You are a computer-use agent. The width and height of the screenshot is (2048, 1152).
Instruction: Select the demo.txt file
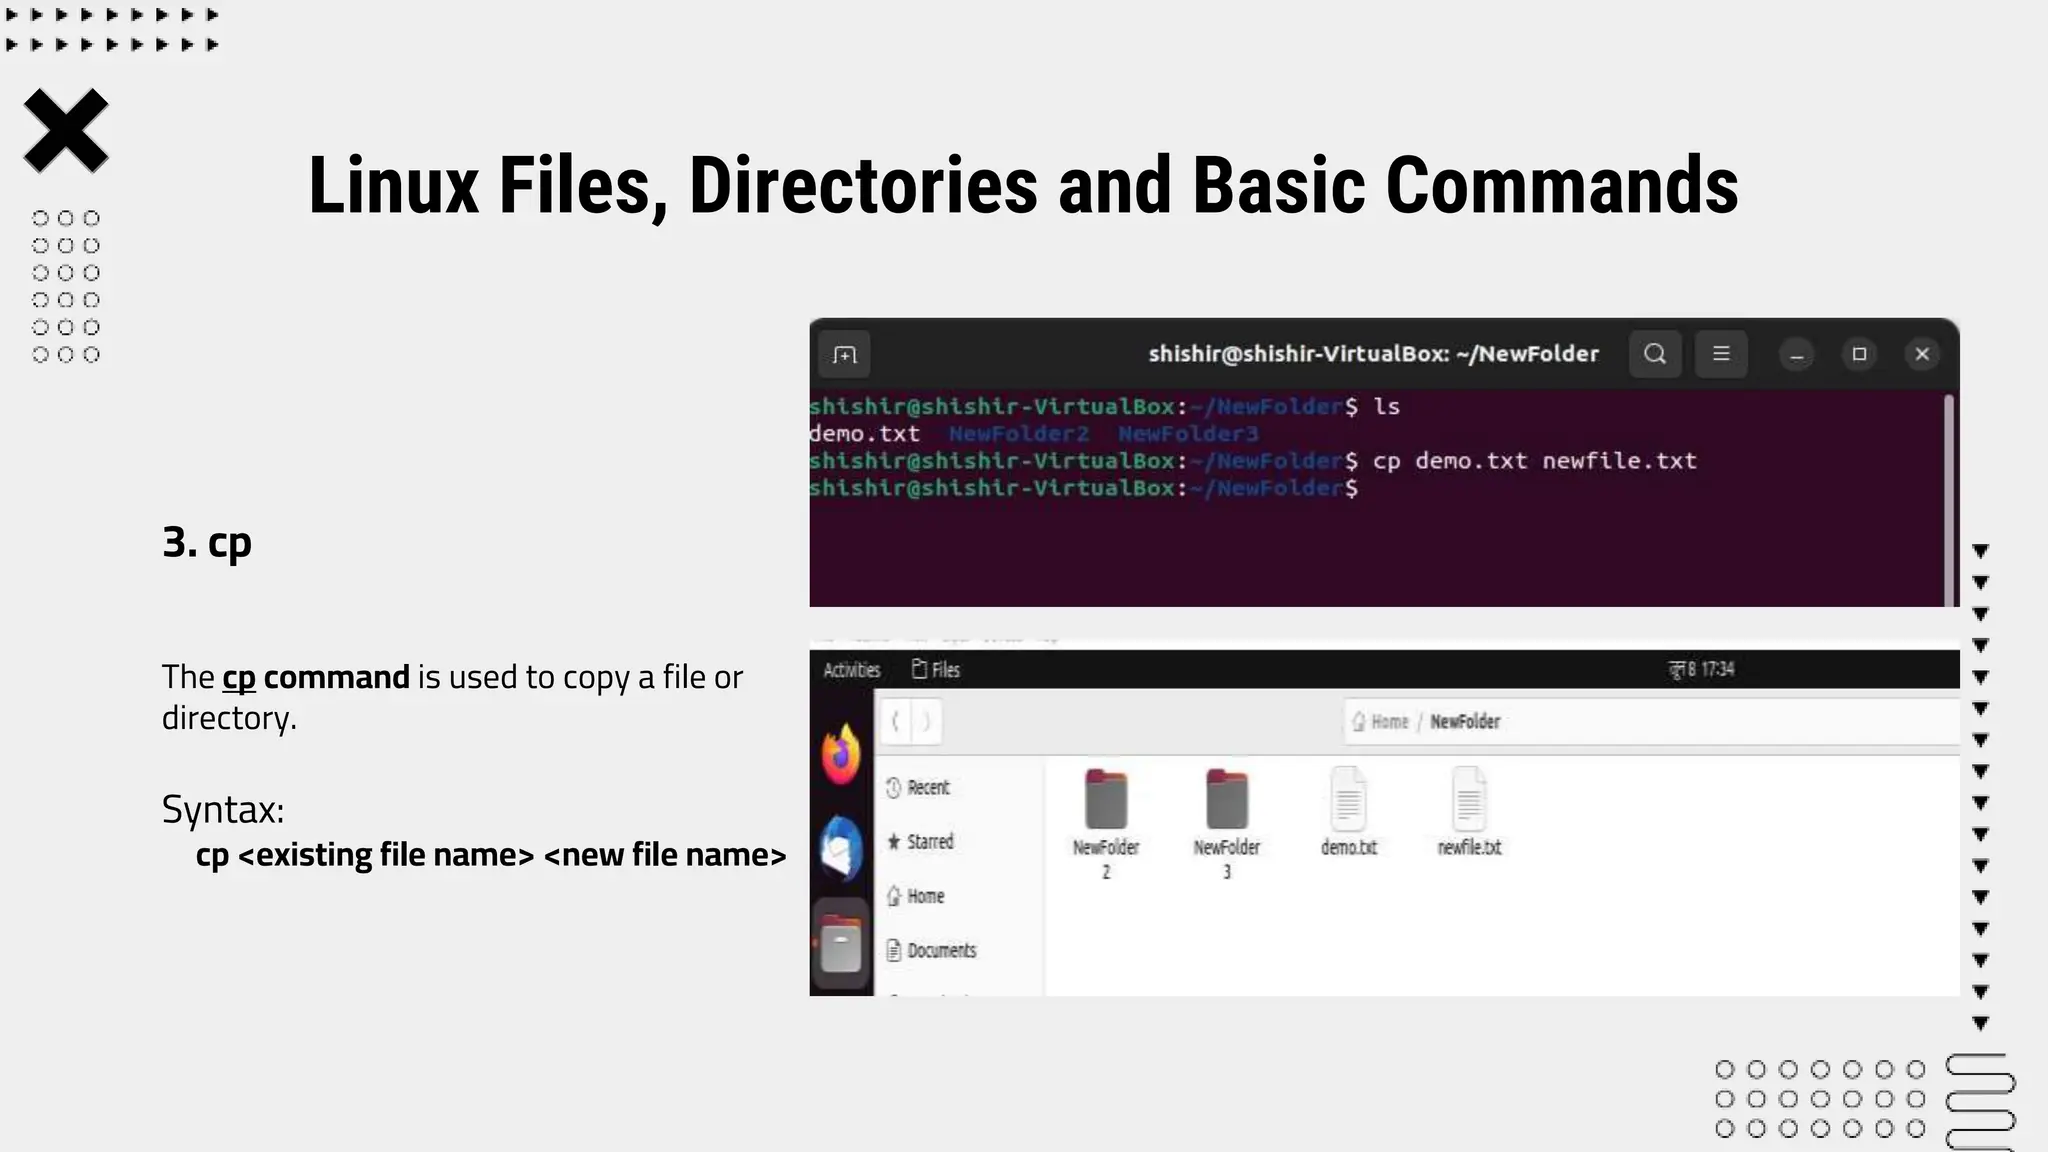point(1348,801)
